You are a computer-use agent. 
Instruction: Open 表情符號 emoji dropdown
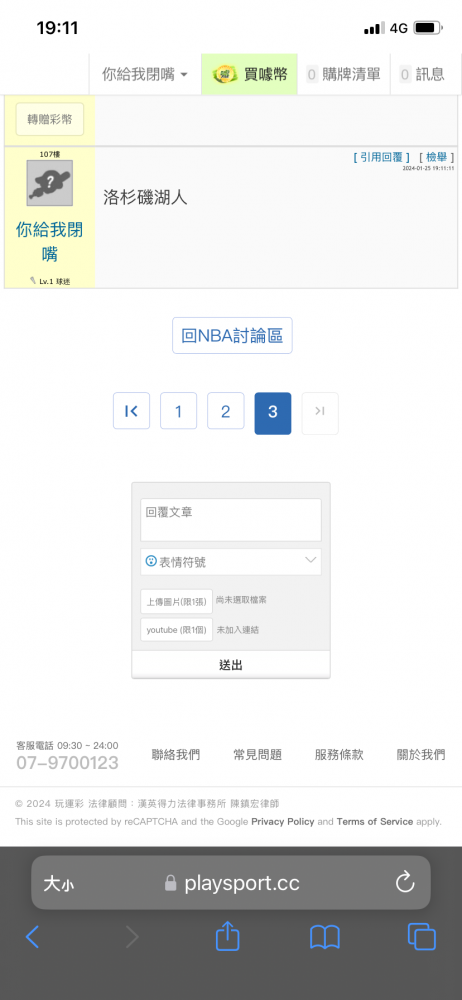click(231, 562)
